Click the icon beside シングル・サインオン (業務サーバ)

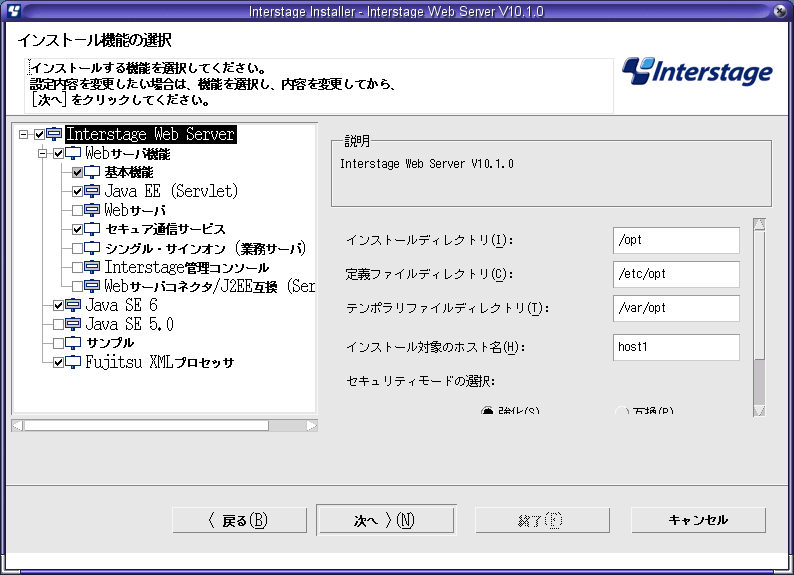[92, 248]
